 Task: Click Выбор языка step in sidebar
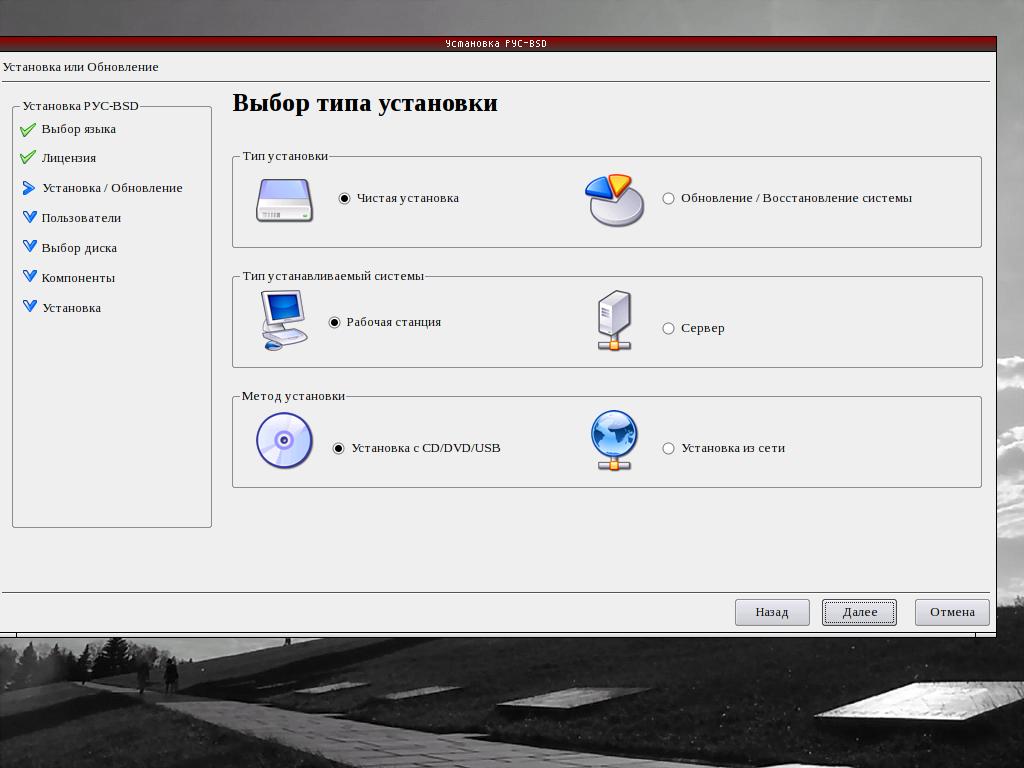(x=78, y=129)
